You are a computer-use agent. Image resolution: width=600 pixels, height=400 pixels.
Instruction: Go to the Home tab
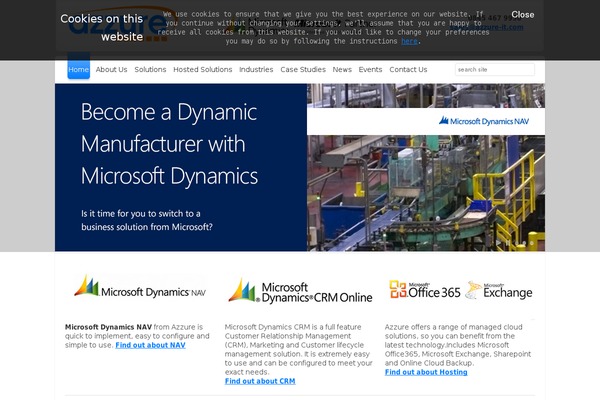pyautogui.click(x=78, y=69)
